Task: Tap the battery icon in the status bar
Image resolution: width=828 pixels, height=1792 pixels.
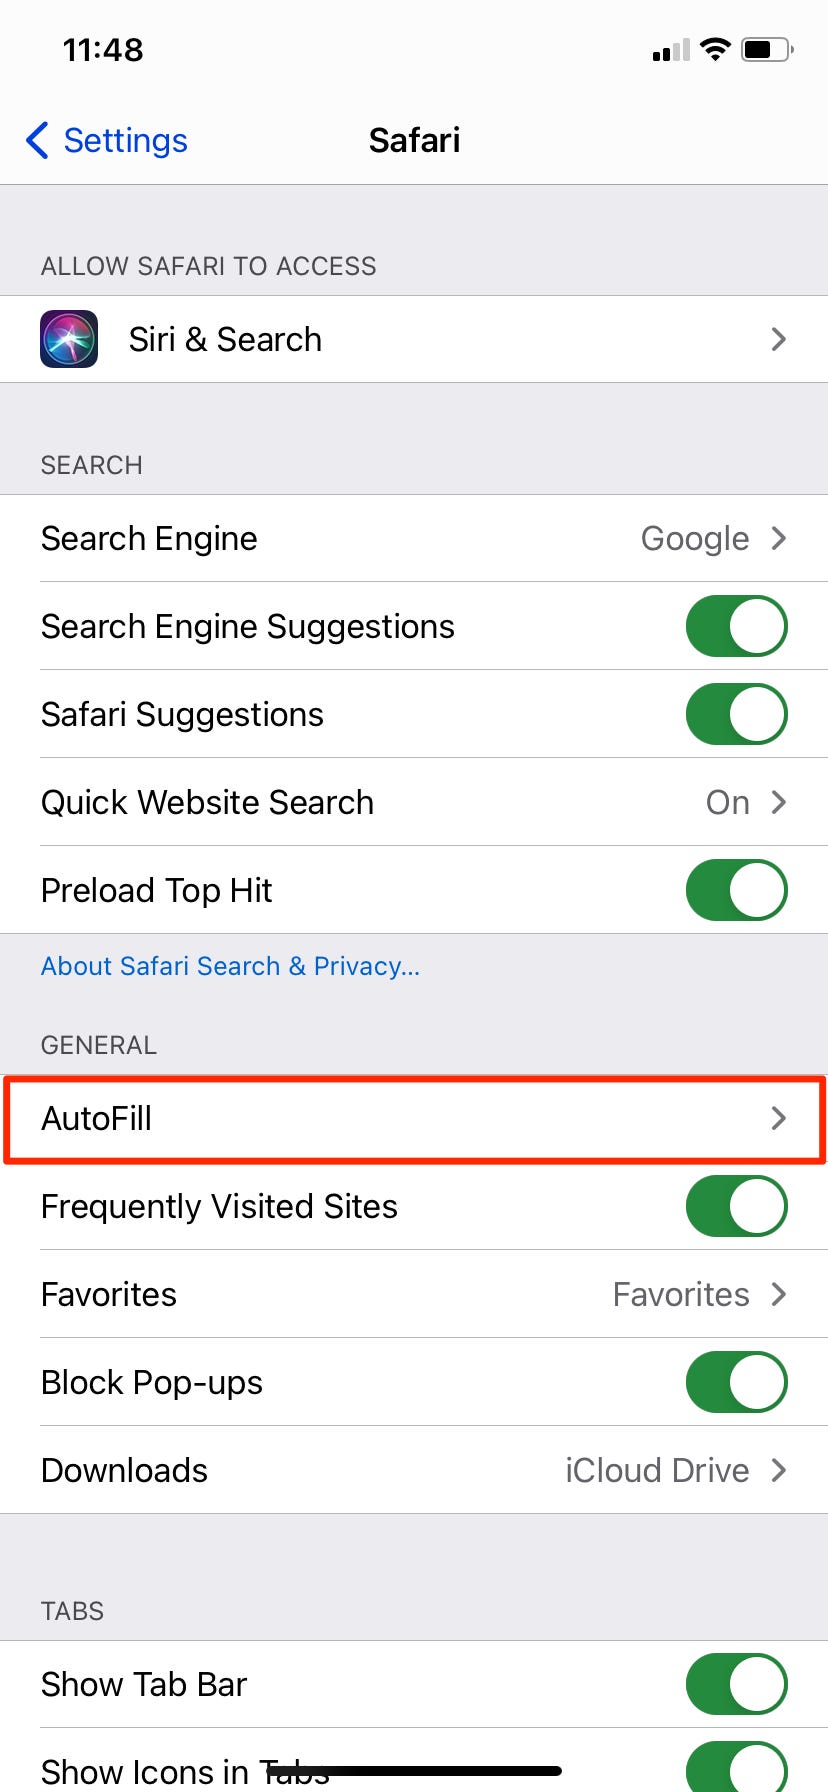Action: [766, 48]
